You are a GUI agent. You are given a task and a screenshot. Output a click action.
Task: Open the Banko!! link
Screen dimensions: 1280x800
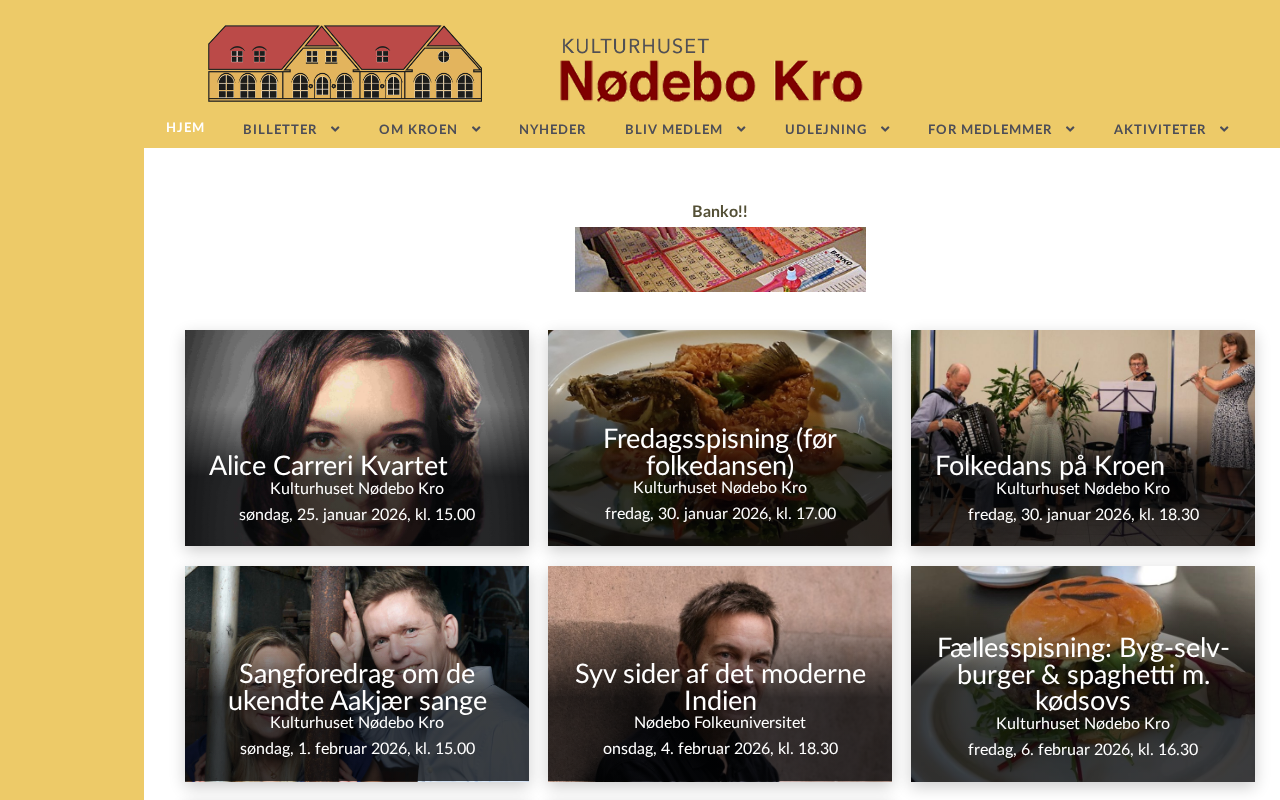click(720, 211)
